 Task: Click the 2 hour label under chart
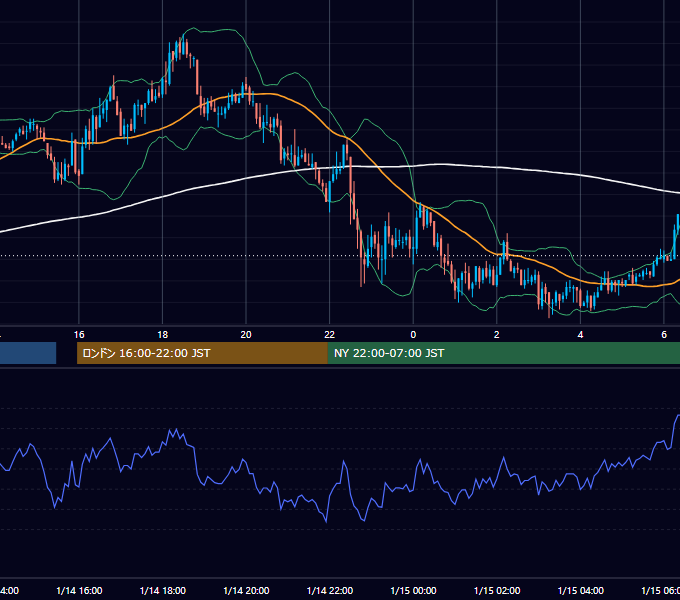click(x=497, y=335)
